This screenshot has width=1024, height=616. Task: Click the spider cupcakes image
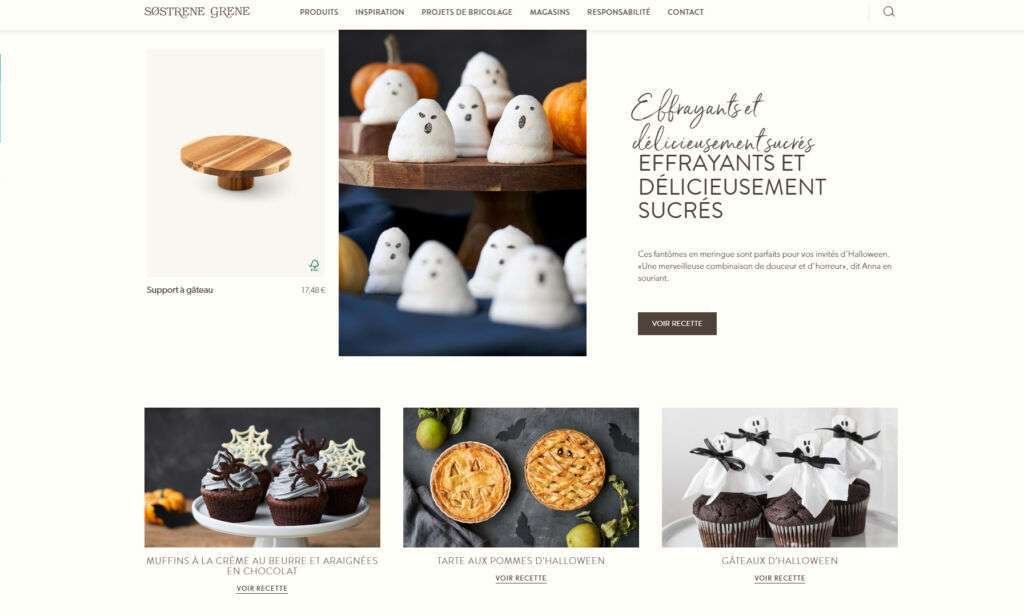point(262,478)
